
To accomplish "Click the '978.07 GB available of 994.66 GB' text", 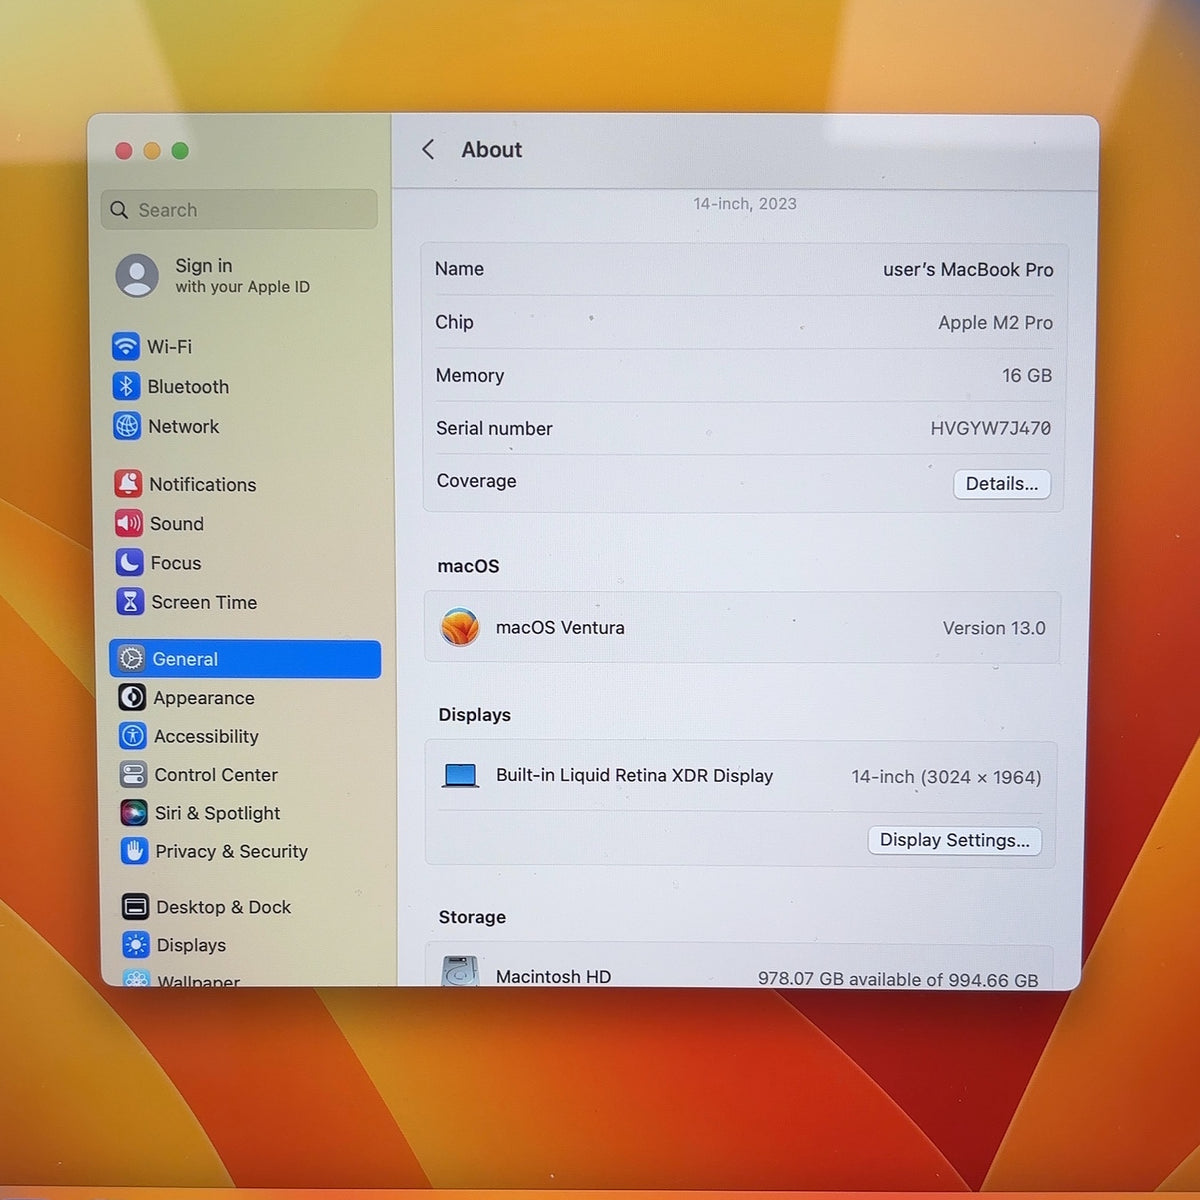I will tap(898, 979).
